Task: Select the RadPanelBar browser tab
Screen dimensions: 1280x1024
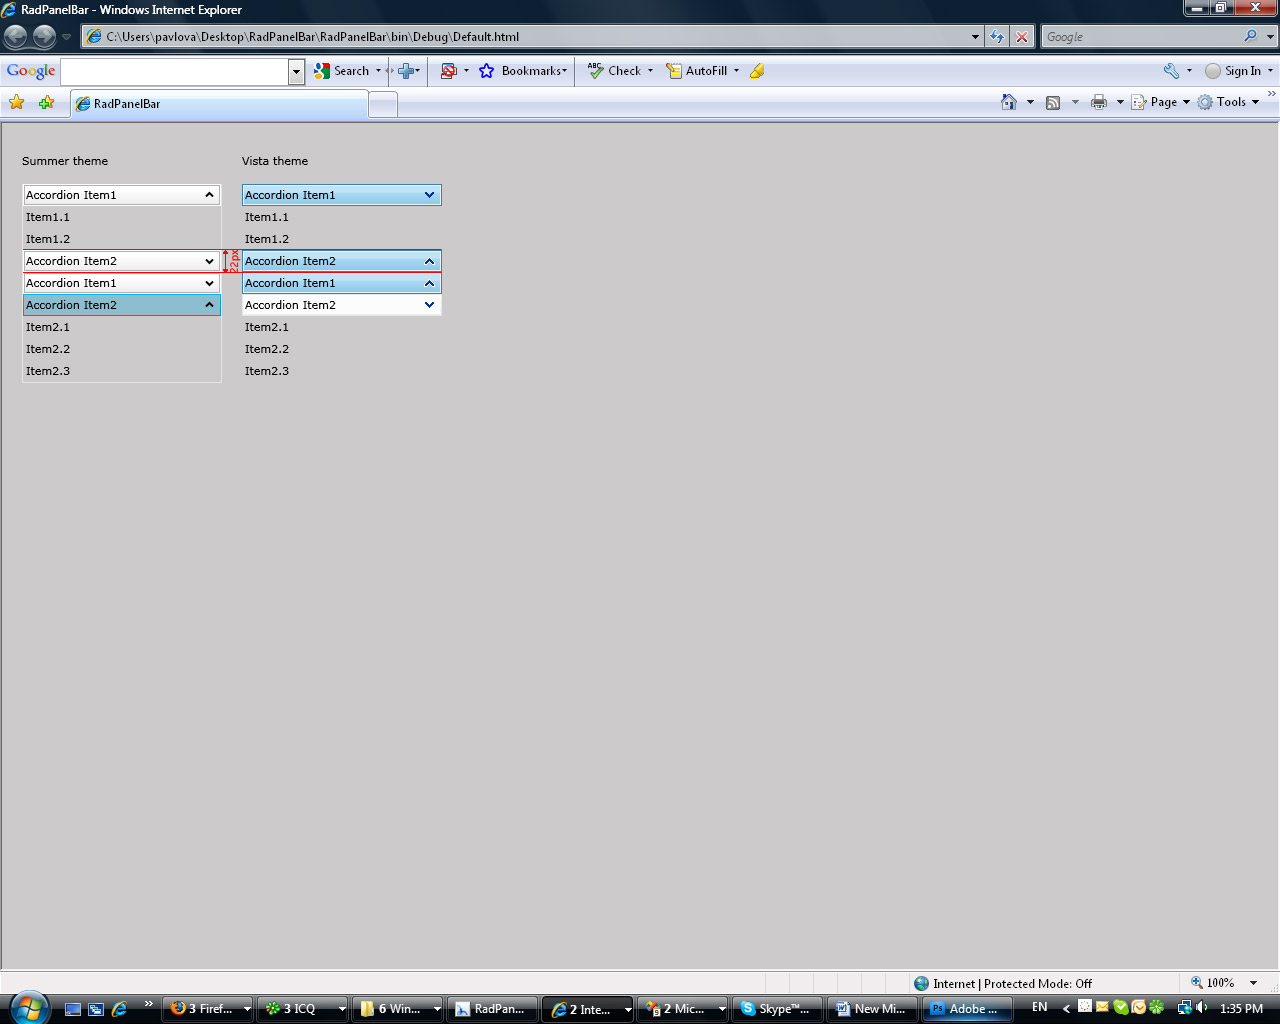Action: click(219, 104)
